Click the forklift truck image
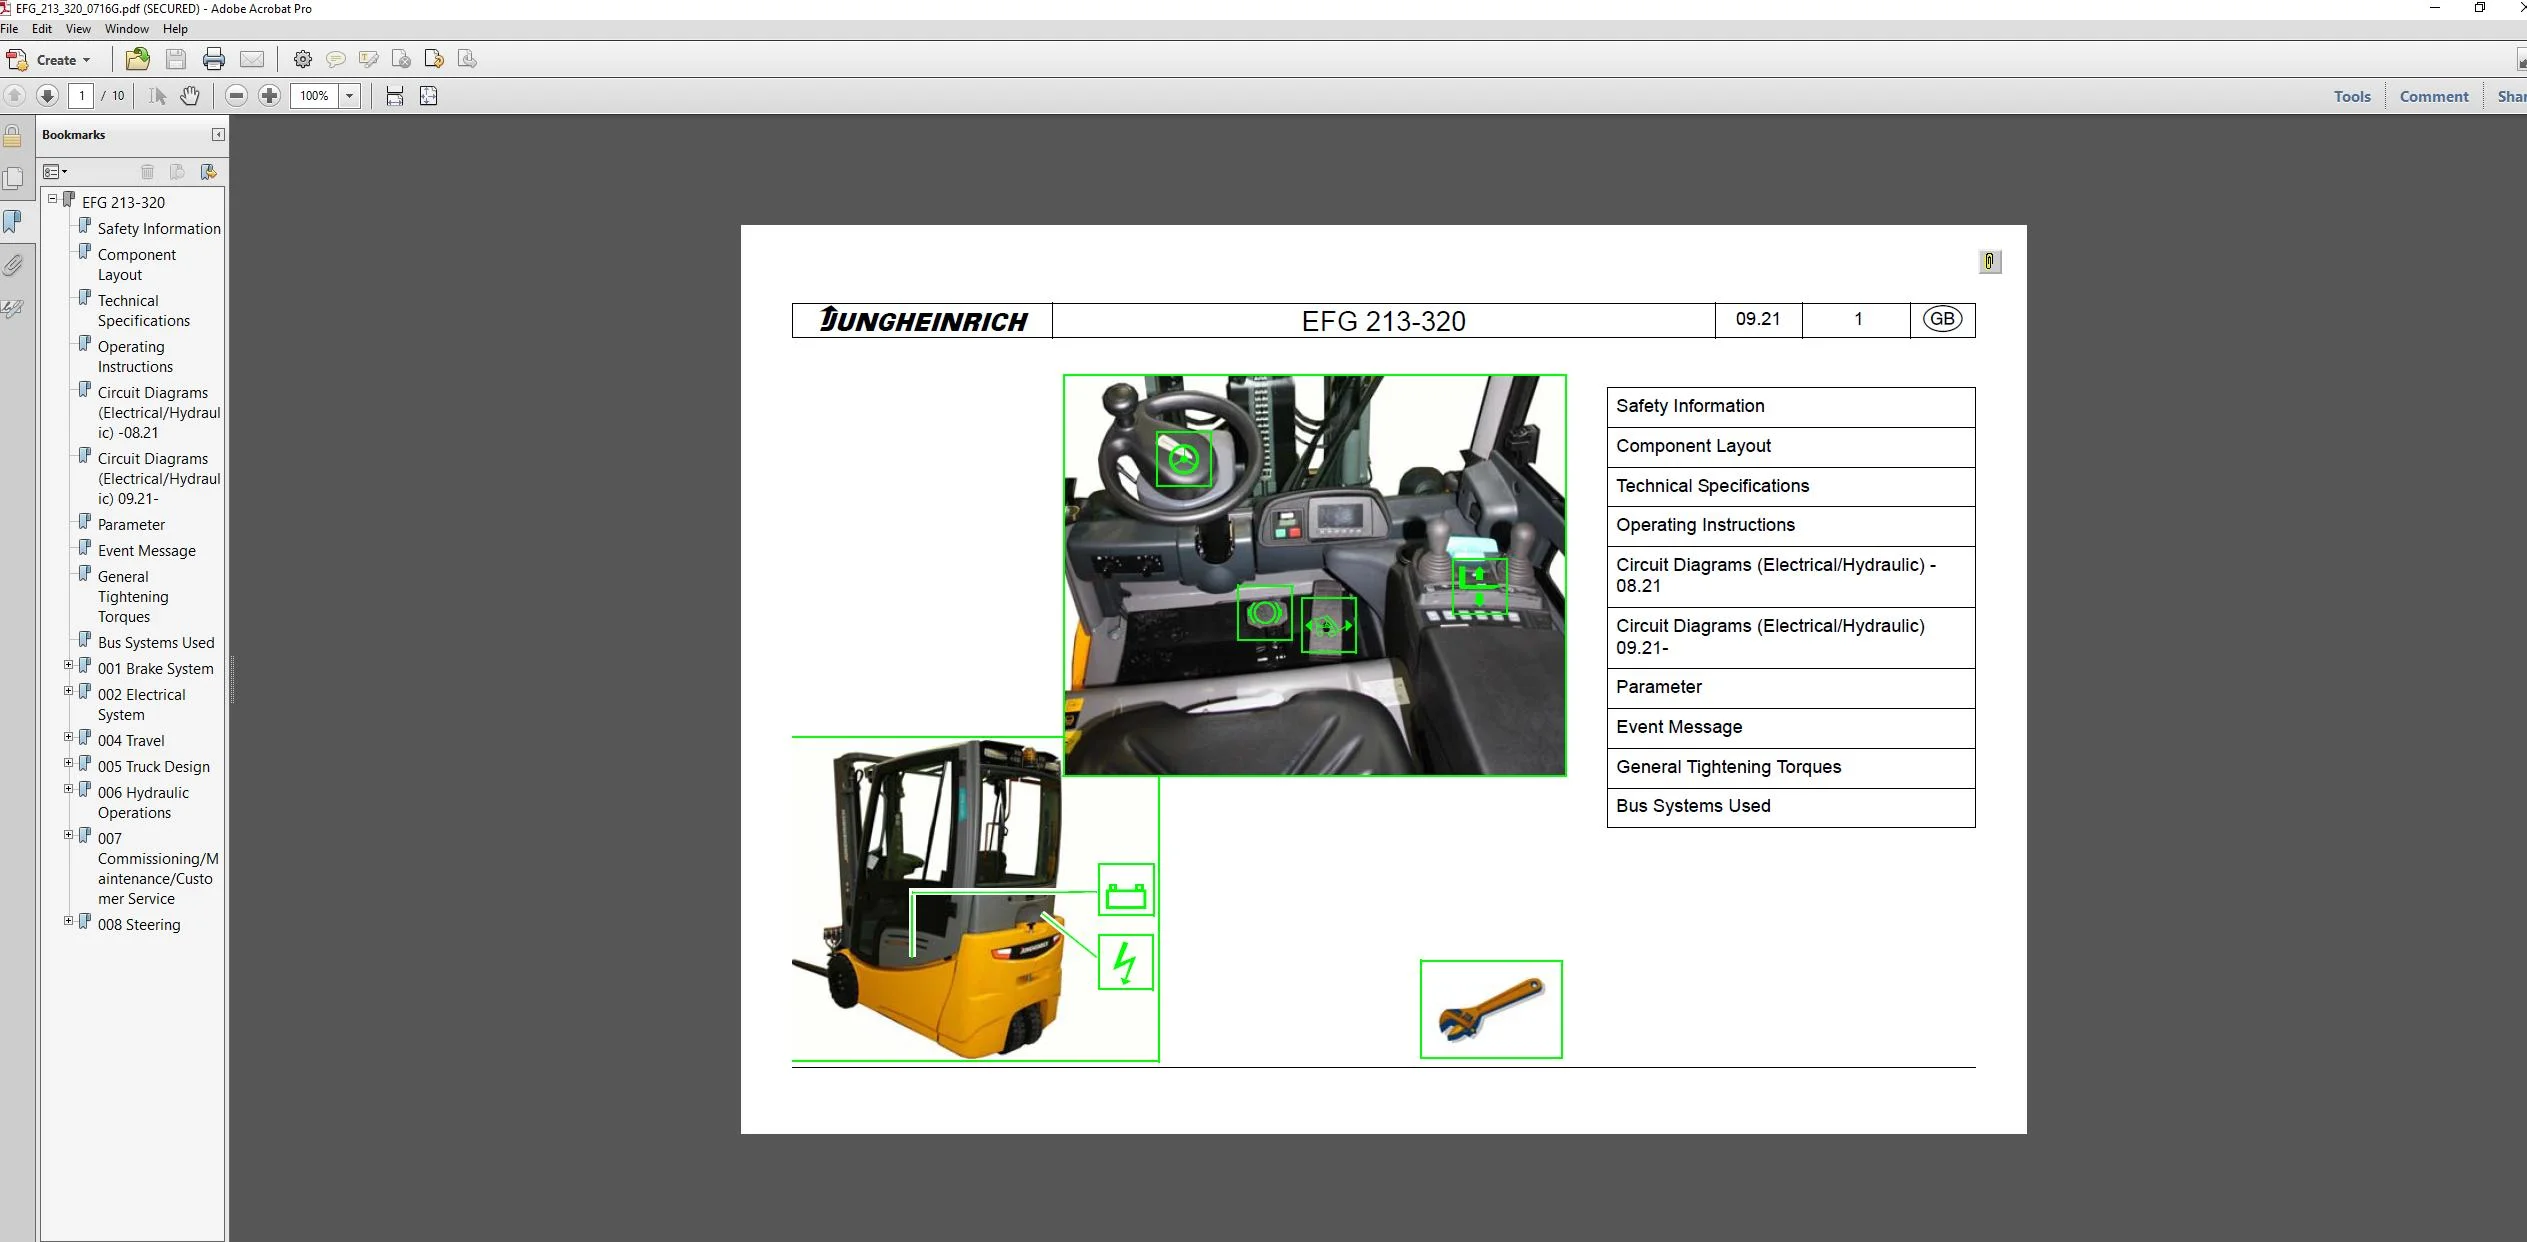Viewport: 2527px width, 1242px height. pyautogui.click(x=930, y=899)
